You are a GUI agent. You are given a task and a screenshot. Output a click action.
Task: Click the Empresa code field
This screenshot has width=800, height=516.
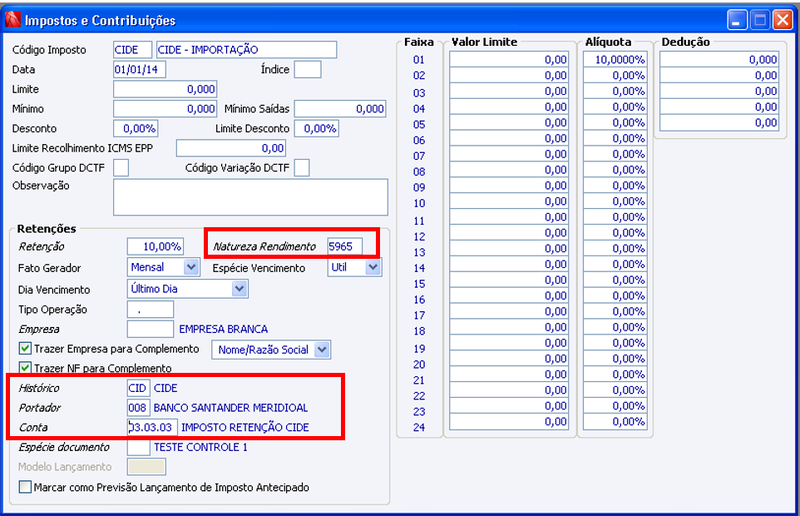(151, 329)
